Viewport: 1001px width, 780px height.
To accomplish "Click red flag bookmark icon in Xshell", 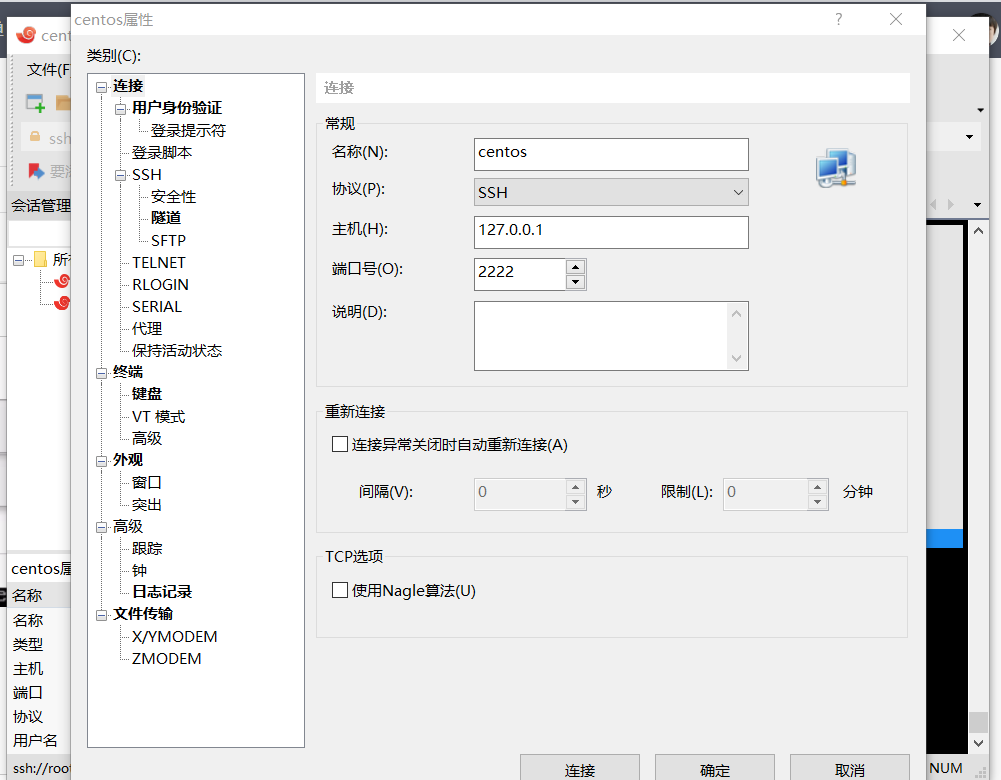I will [36, 171].
